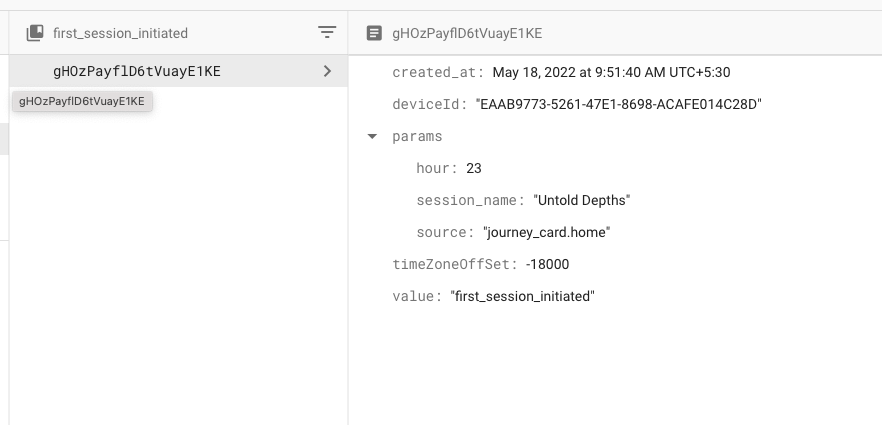The height and width of the screenshot is (425, 882).
Task: Click the value field "first_session_initiated"
Action: point(522,296)
